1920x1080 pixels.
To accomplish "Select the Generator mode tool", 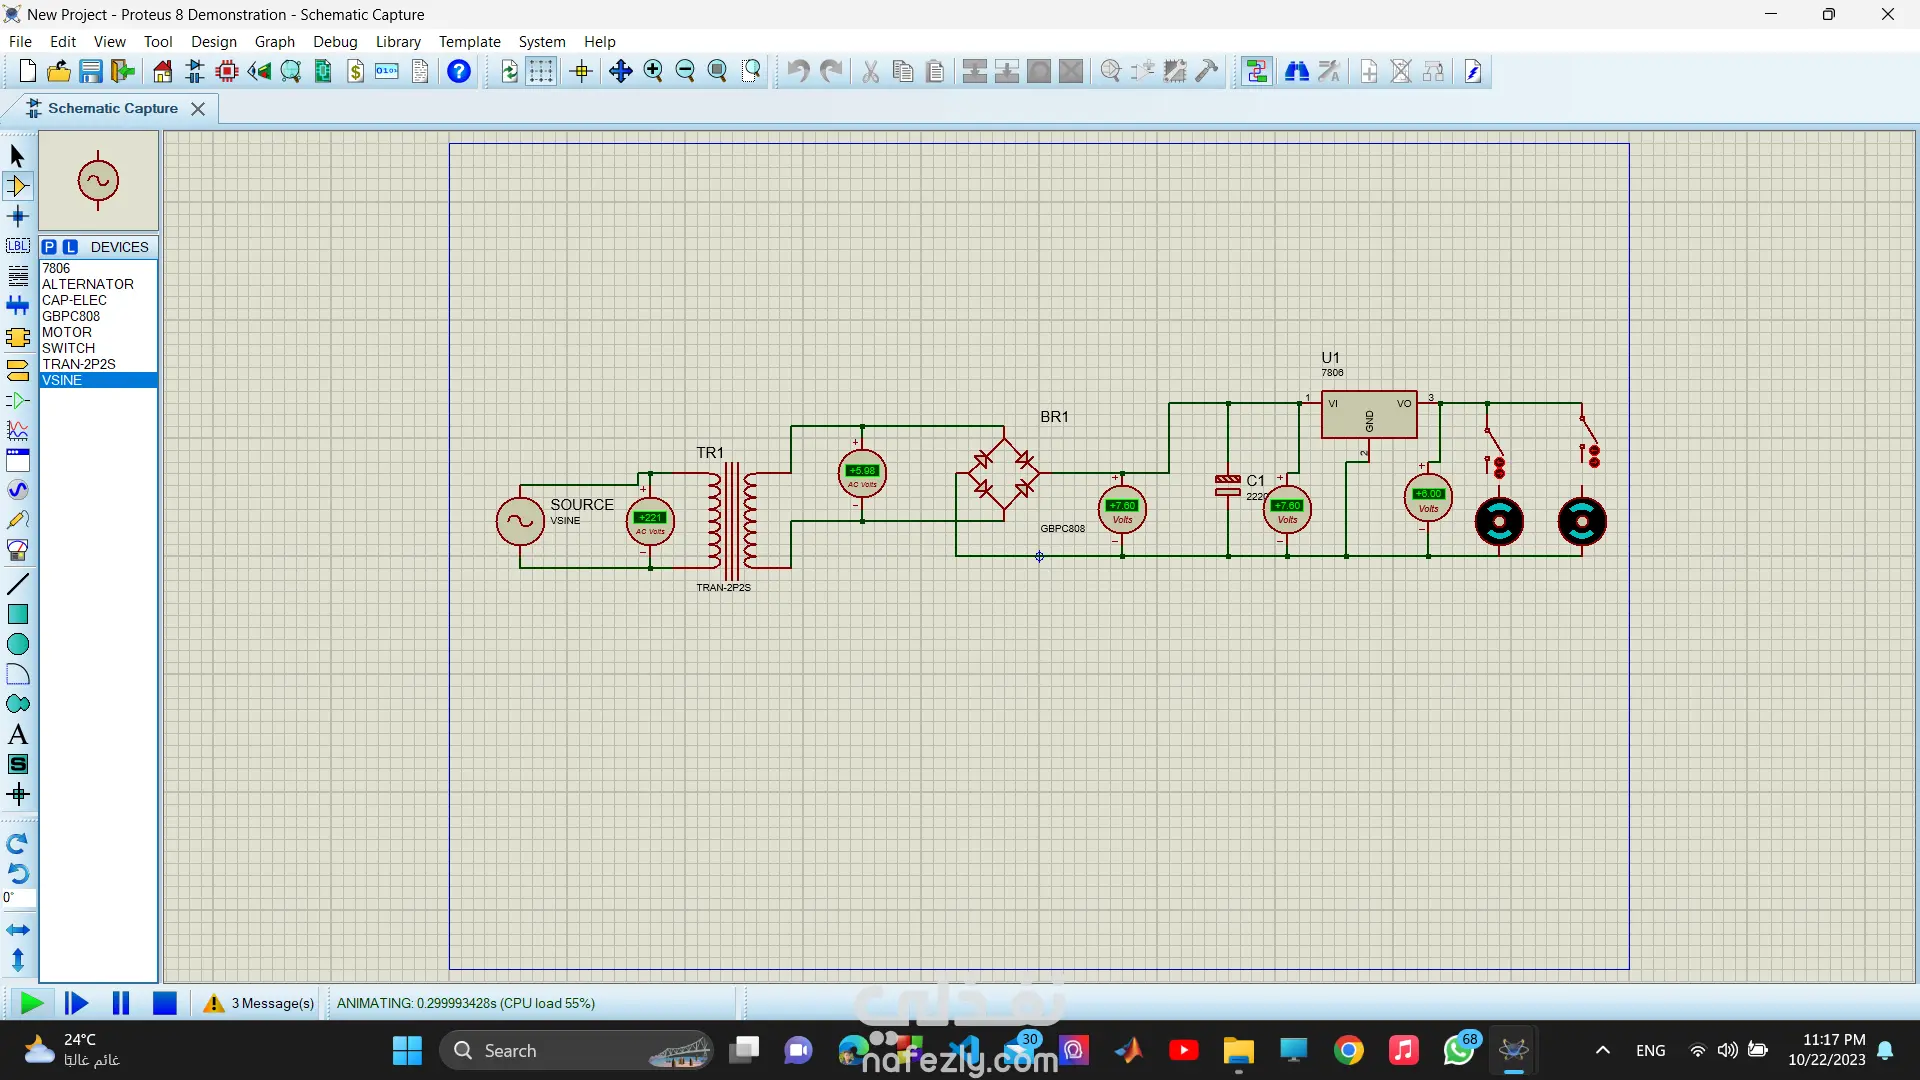I will pos(17,490).
